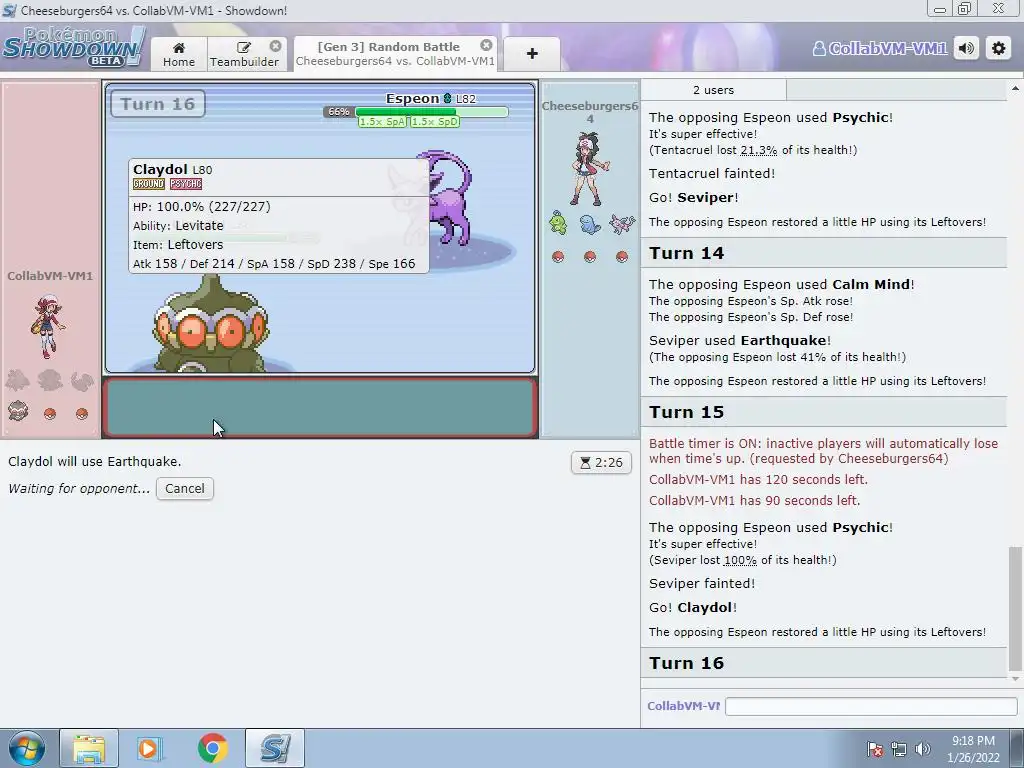Click the chat message input field
Screen dimensions: 1024x768
click(871, 706)
